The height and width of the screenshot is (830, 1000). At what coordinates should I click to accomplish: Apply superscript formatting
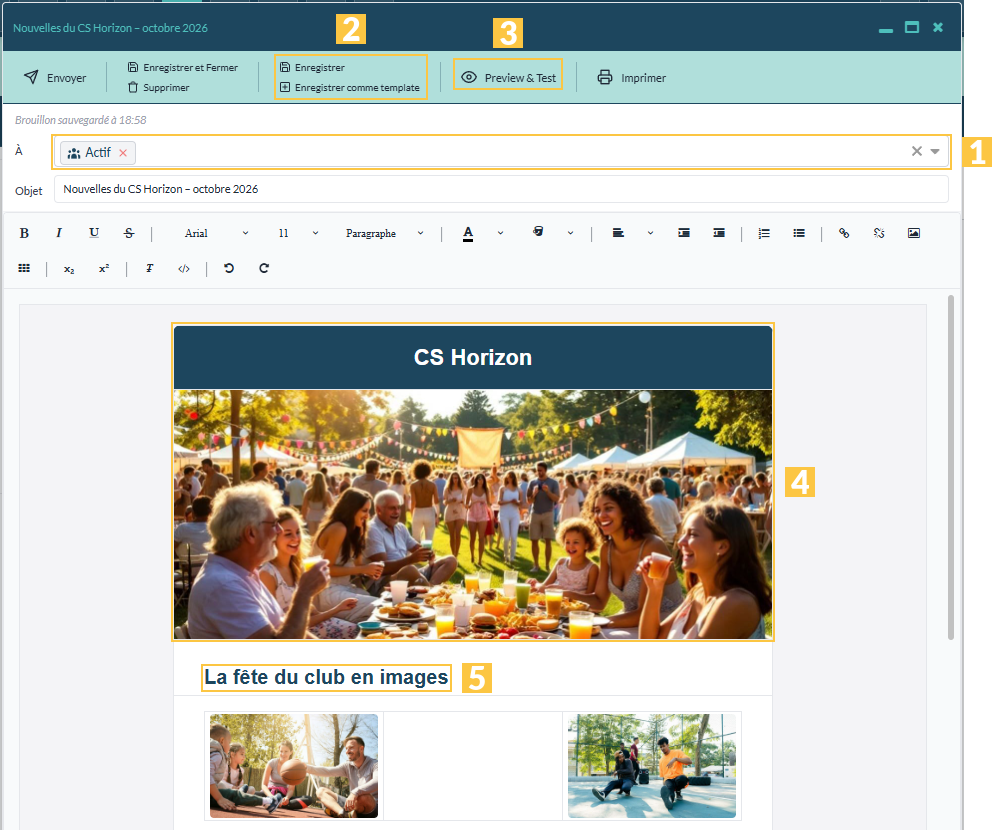point(104,268)
